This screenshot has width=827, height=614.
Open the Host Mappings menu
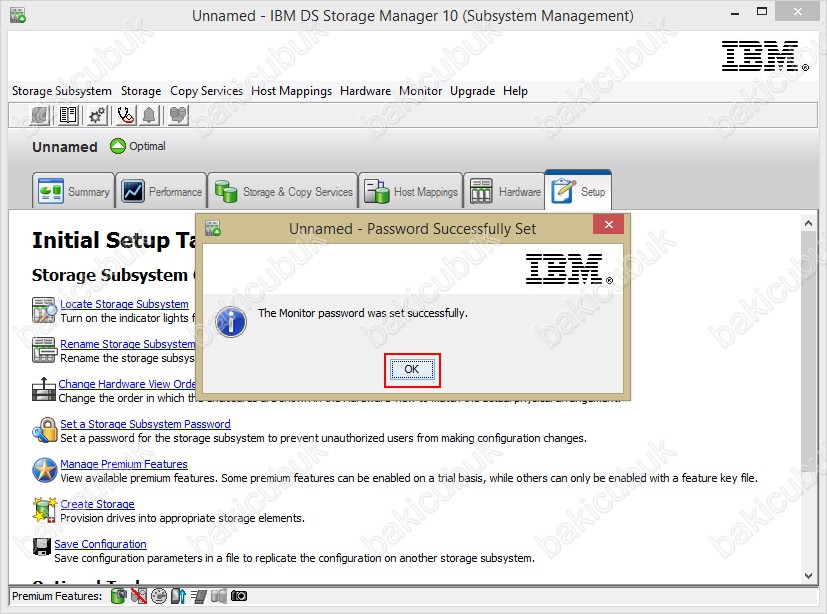(x=291, y=91)
